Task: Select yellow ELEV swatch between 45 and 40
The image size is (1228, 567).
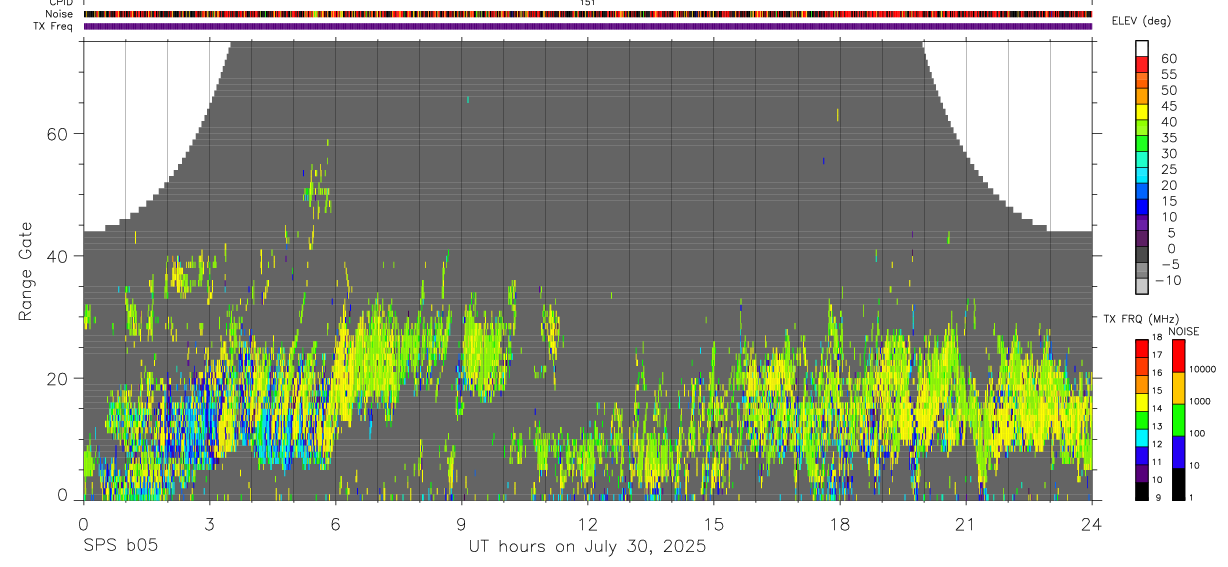Action: (1143, 112)
